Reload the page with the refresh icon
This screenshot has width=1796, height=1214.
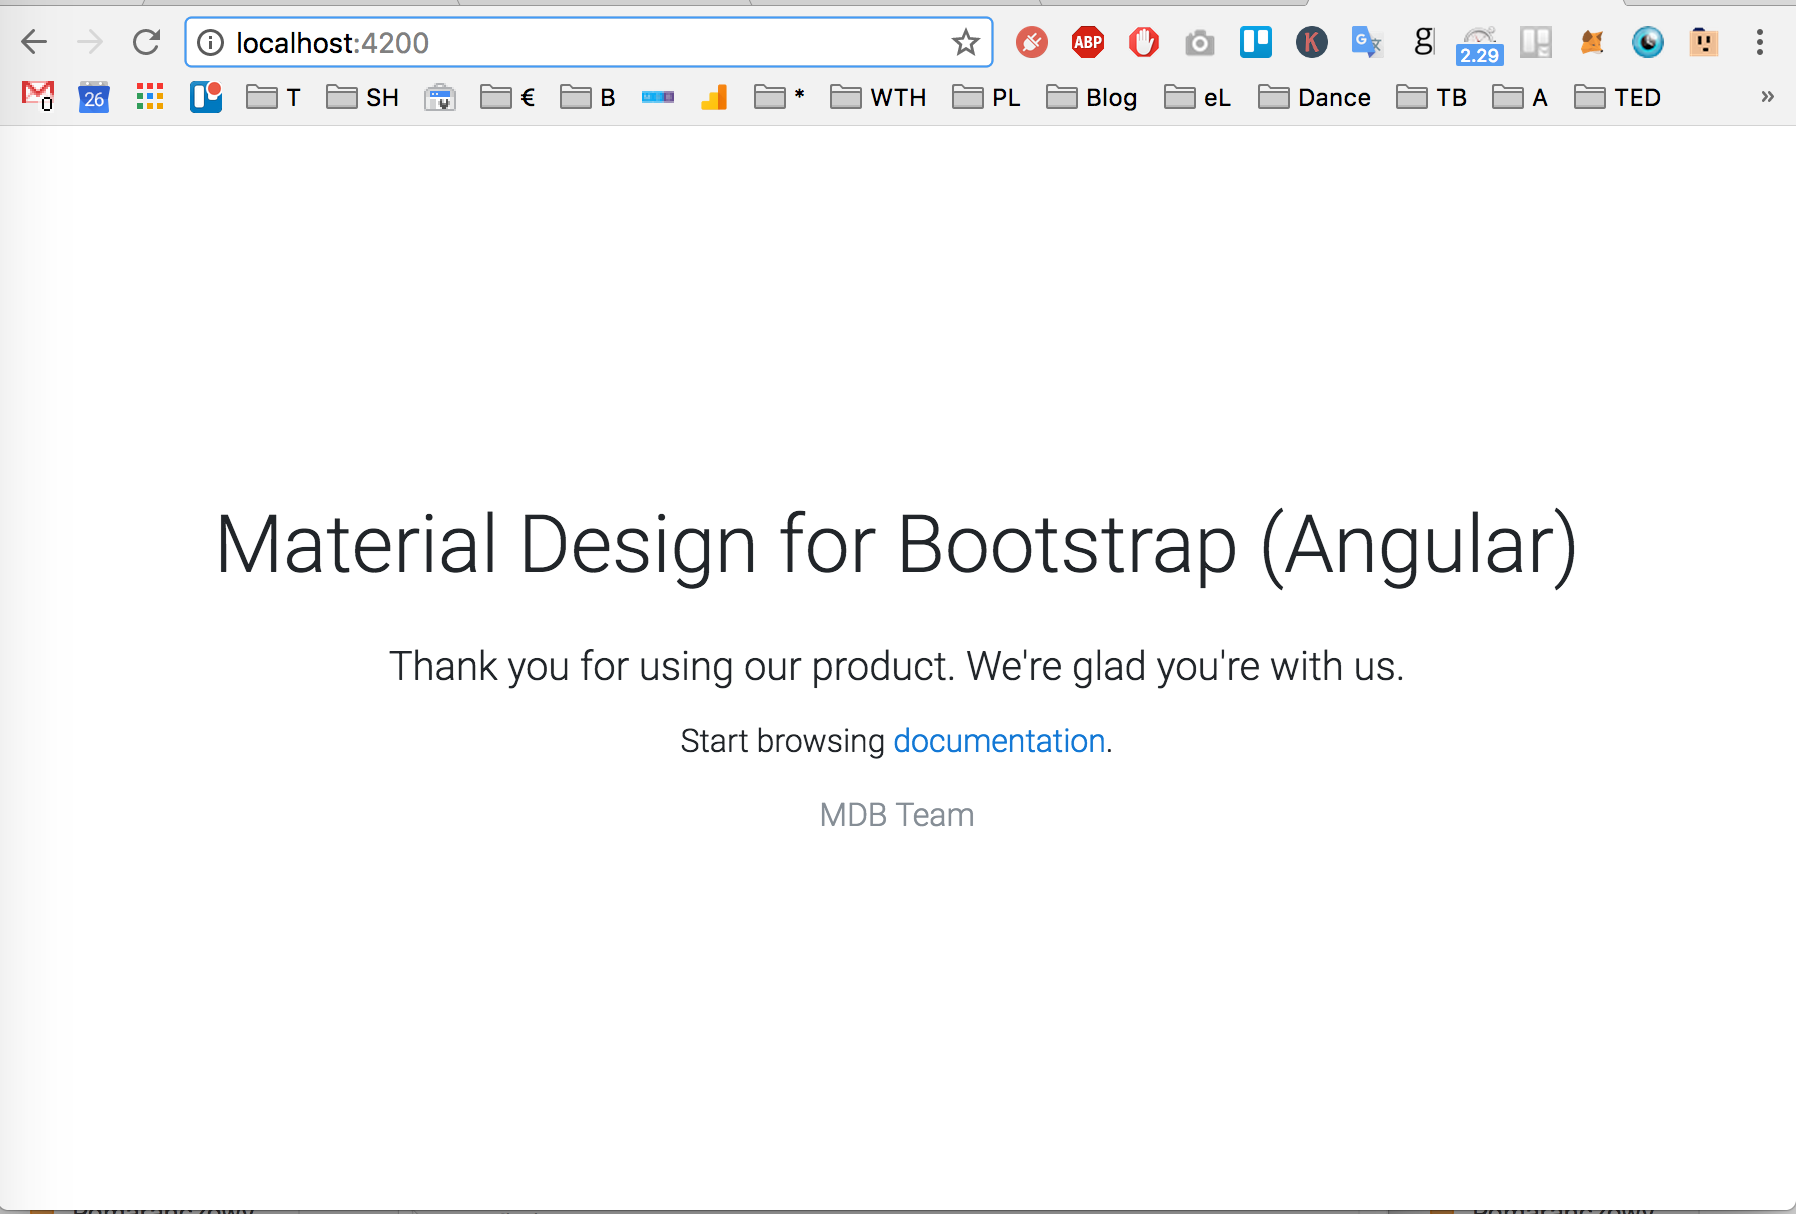147,42
